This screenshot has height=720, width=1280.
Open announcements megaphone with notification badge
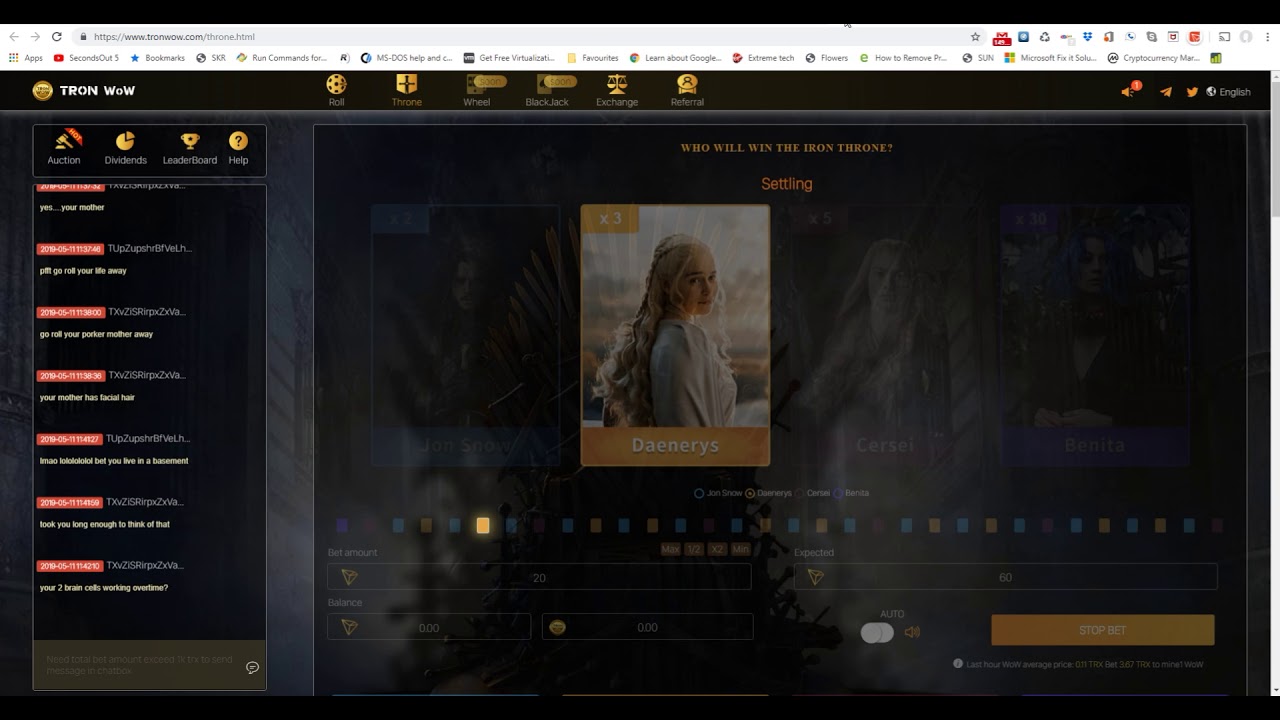(x=1130, y=90)
